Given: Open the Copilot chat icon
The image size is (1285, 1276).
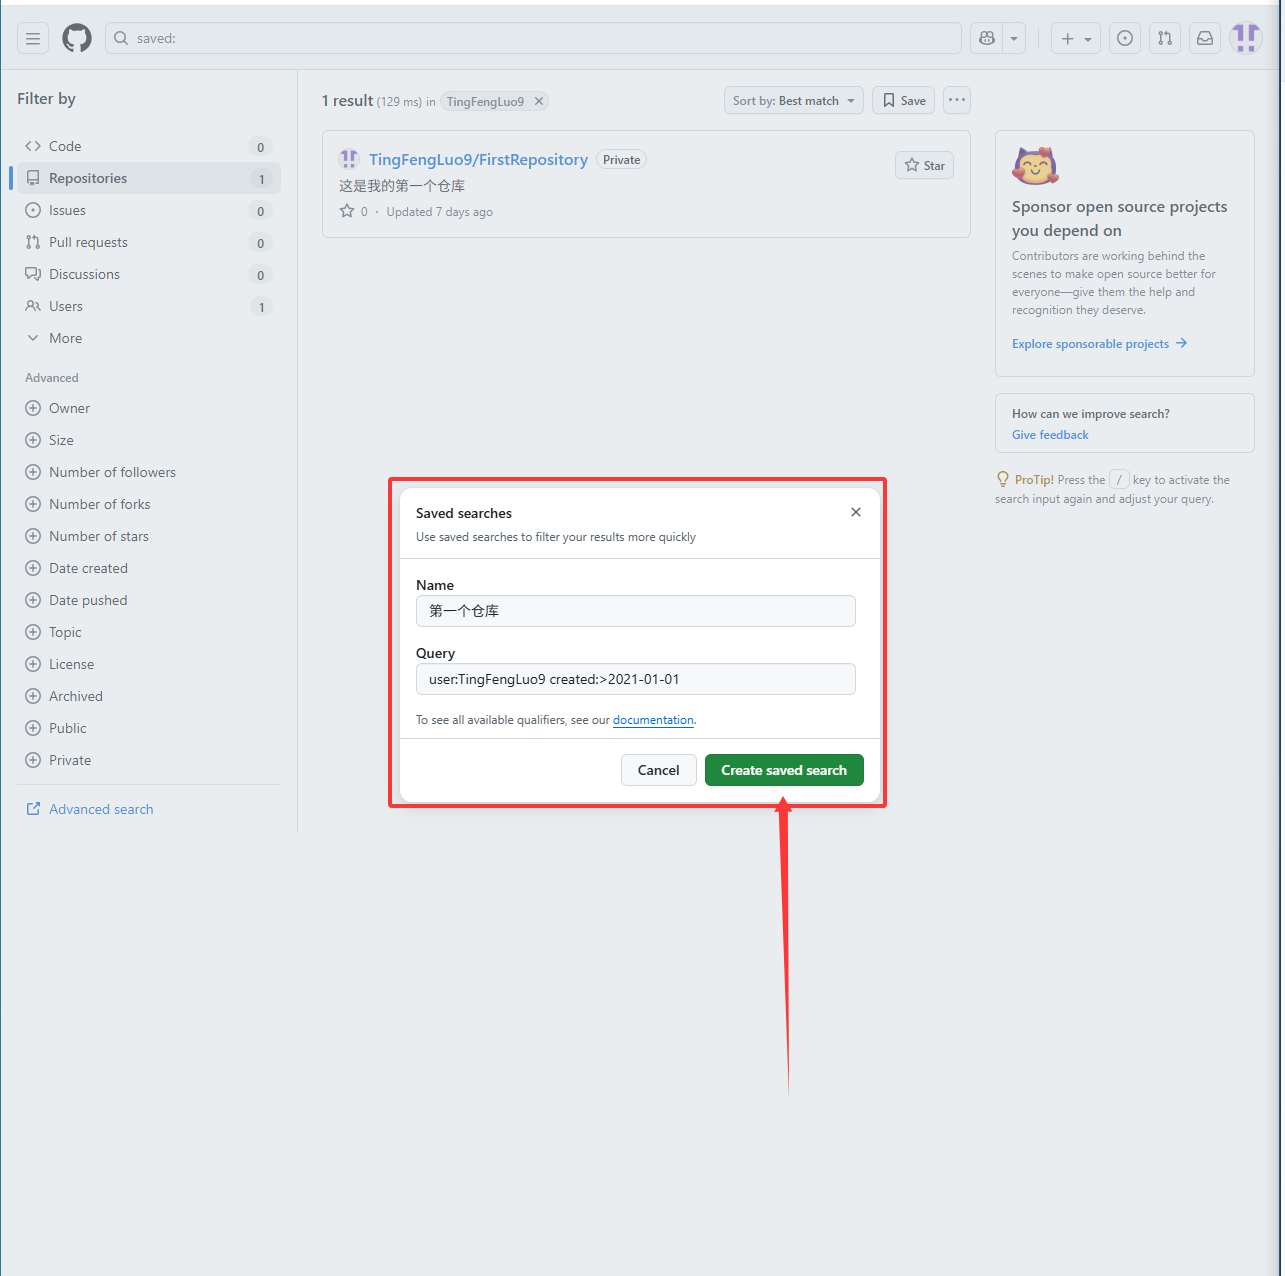Looking at the screenshot, I should click(x=987, y=39).
